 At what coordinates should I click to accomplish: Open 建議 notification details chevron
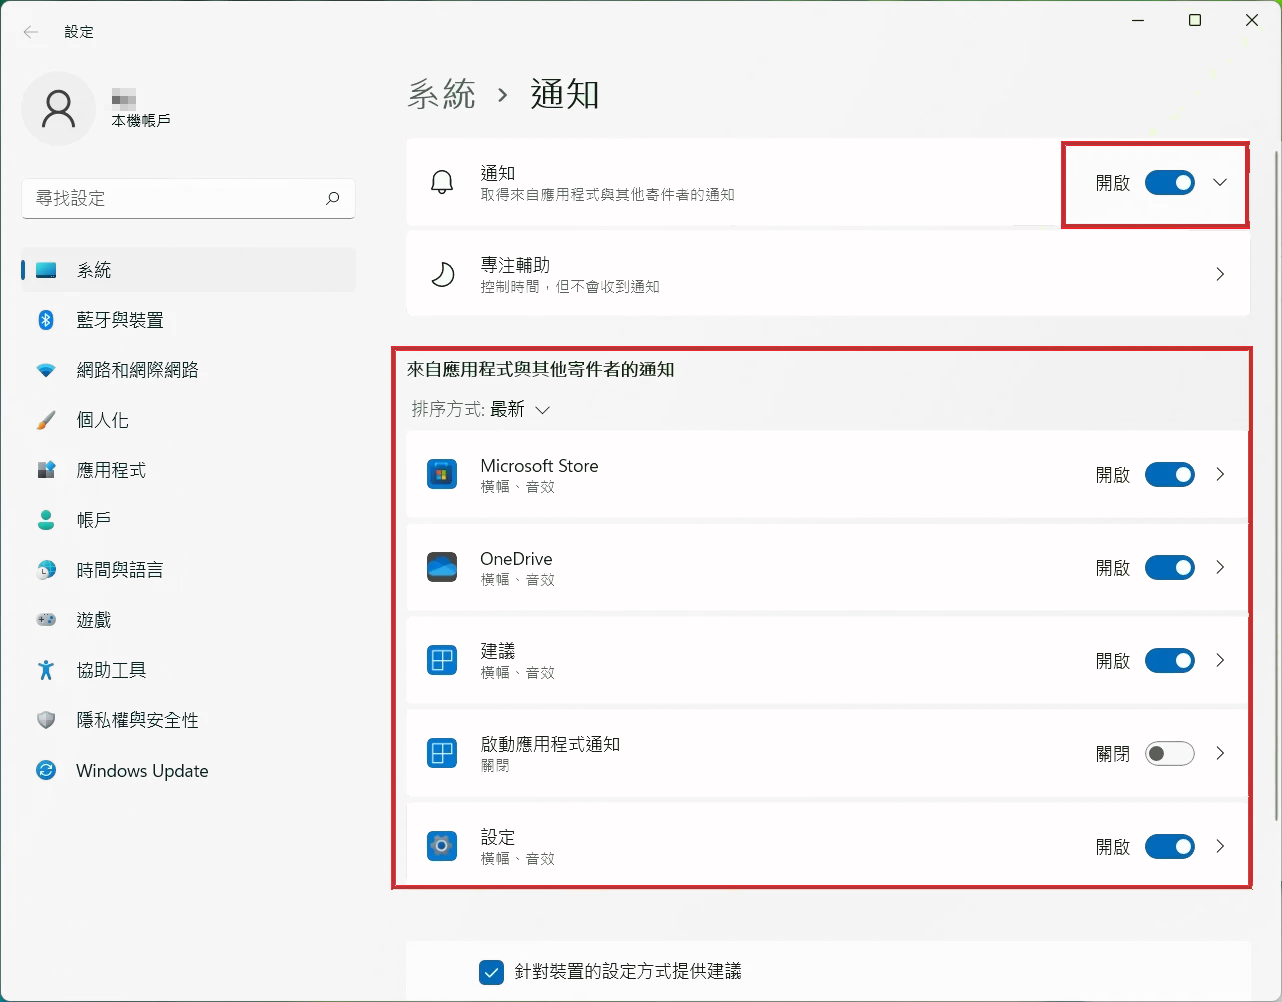(1220, 660)
